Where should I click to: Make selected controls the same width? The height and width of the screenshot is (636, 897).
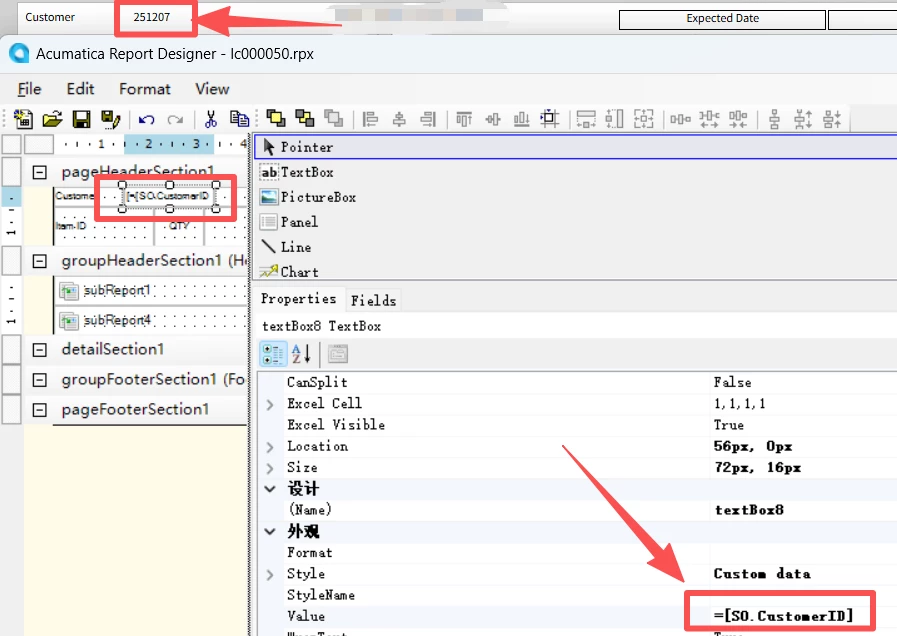[586, 119]
